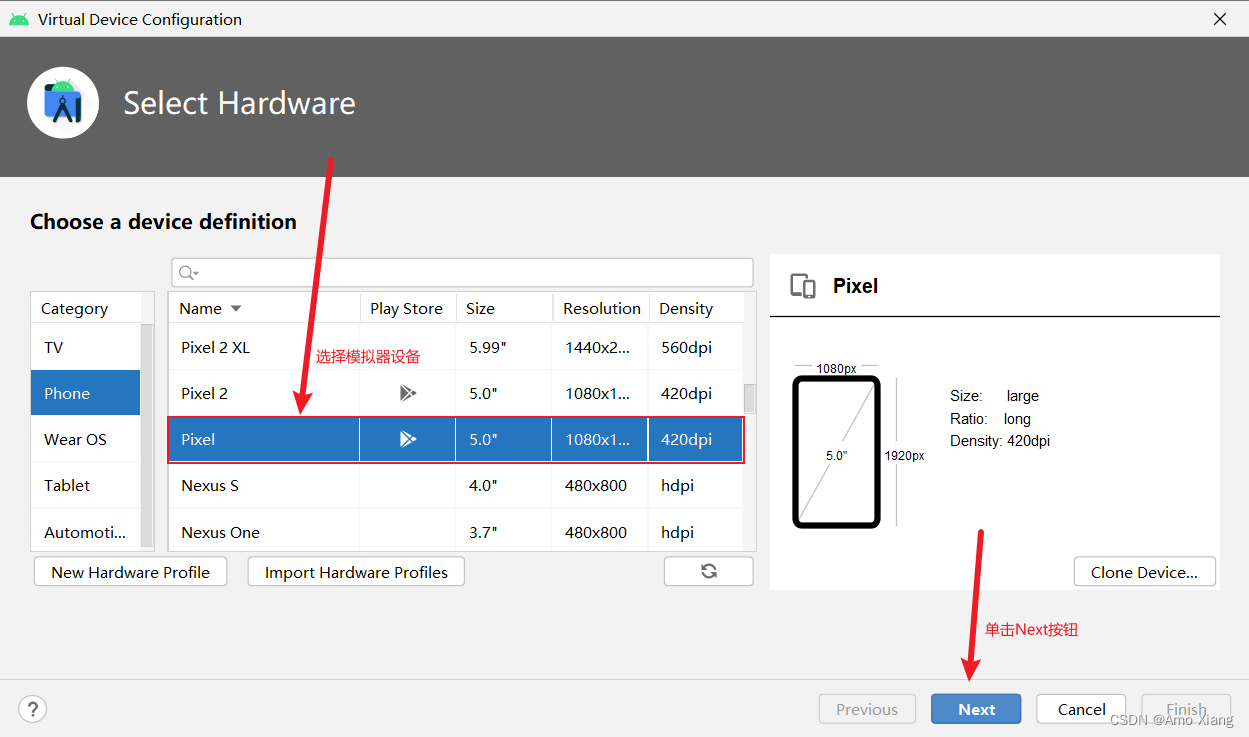The image size is (1249, 737).
Task: Select the Wear OS category
Action: coord(86,439)
